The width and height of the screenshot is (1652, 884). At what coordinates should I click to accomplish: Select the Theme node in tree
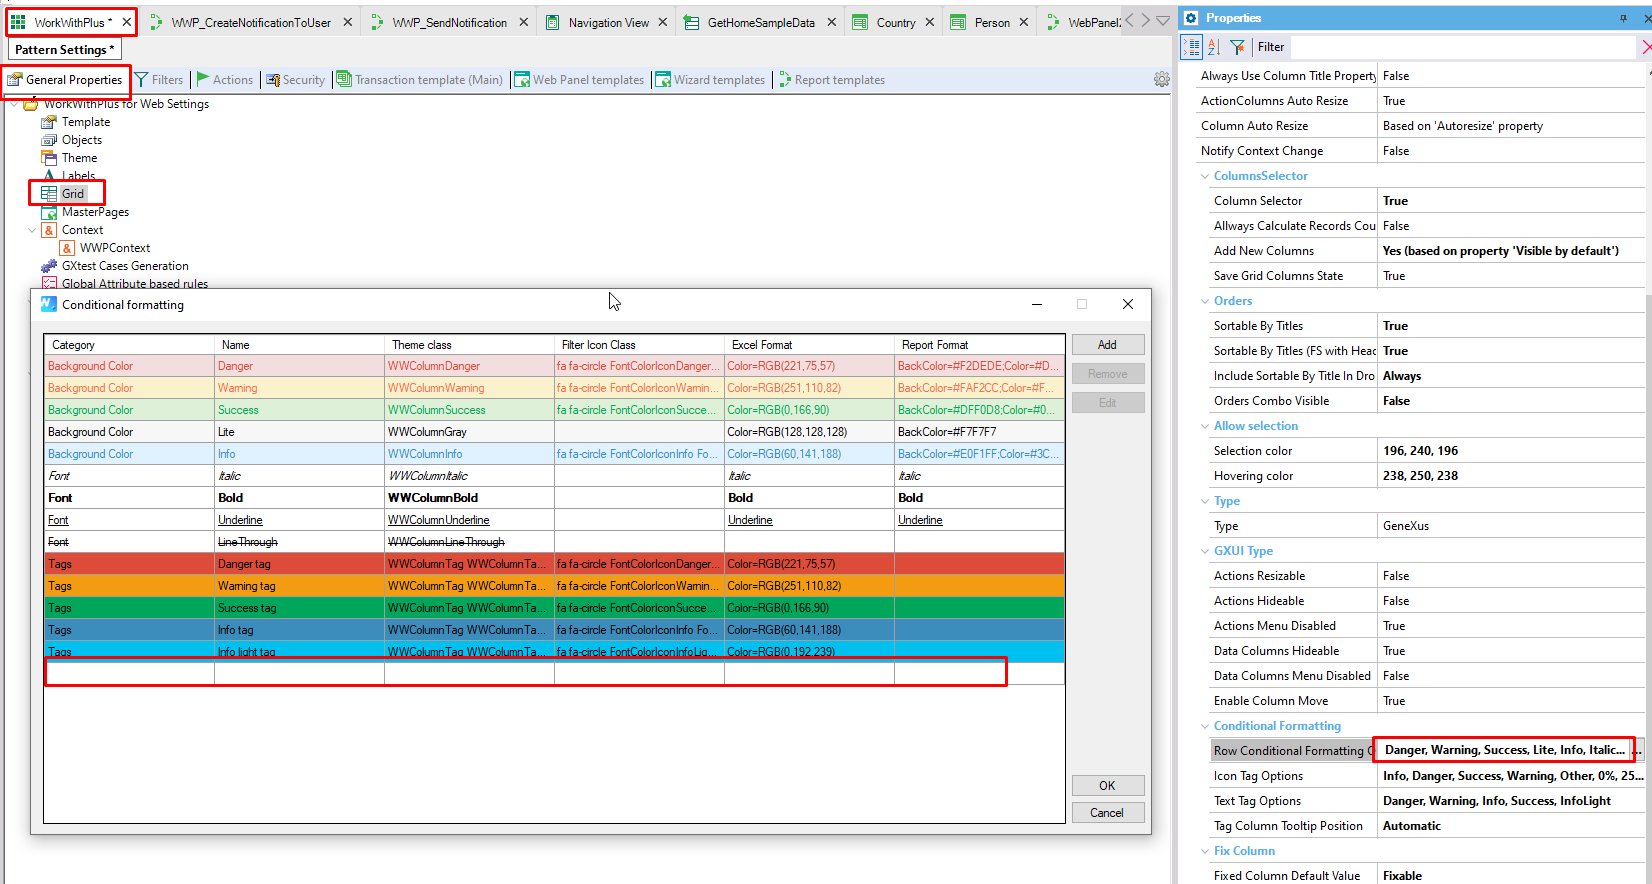(x=79, y=158)
